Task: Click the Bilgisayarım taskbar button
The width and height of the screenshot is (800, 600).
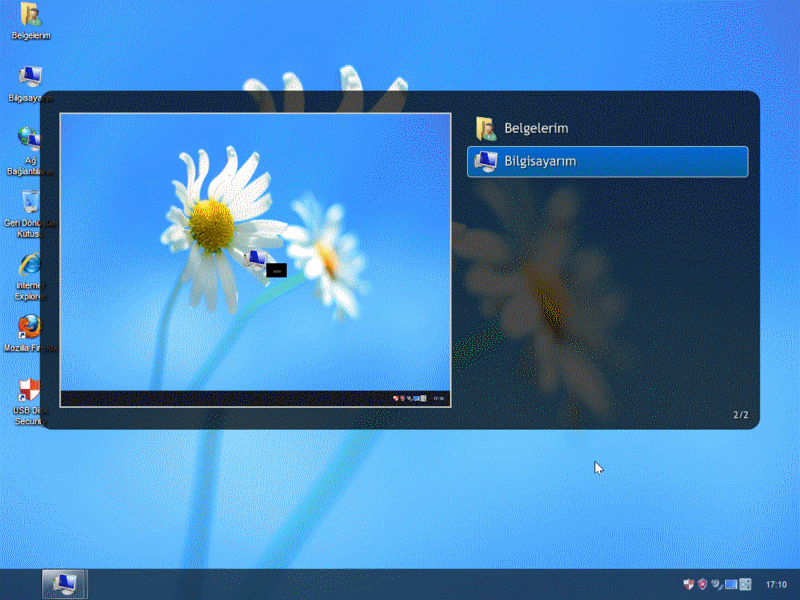Action: [x=64, y=584]
